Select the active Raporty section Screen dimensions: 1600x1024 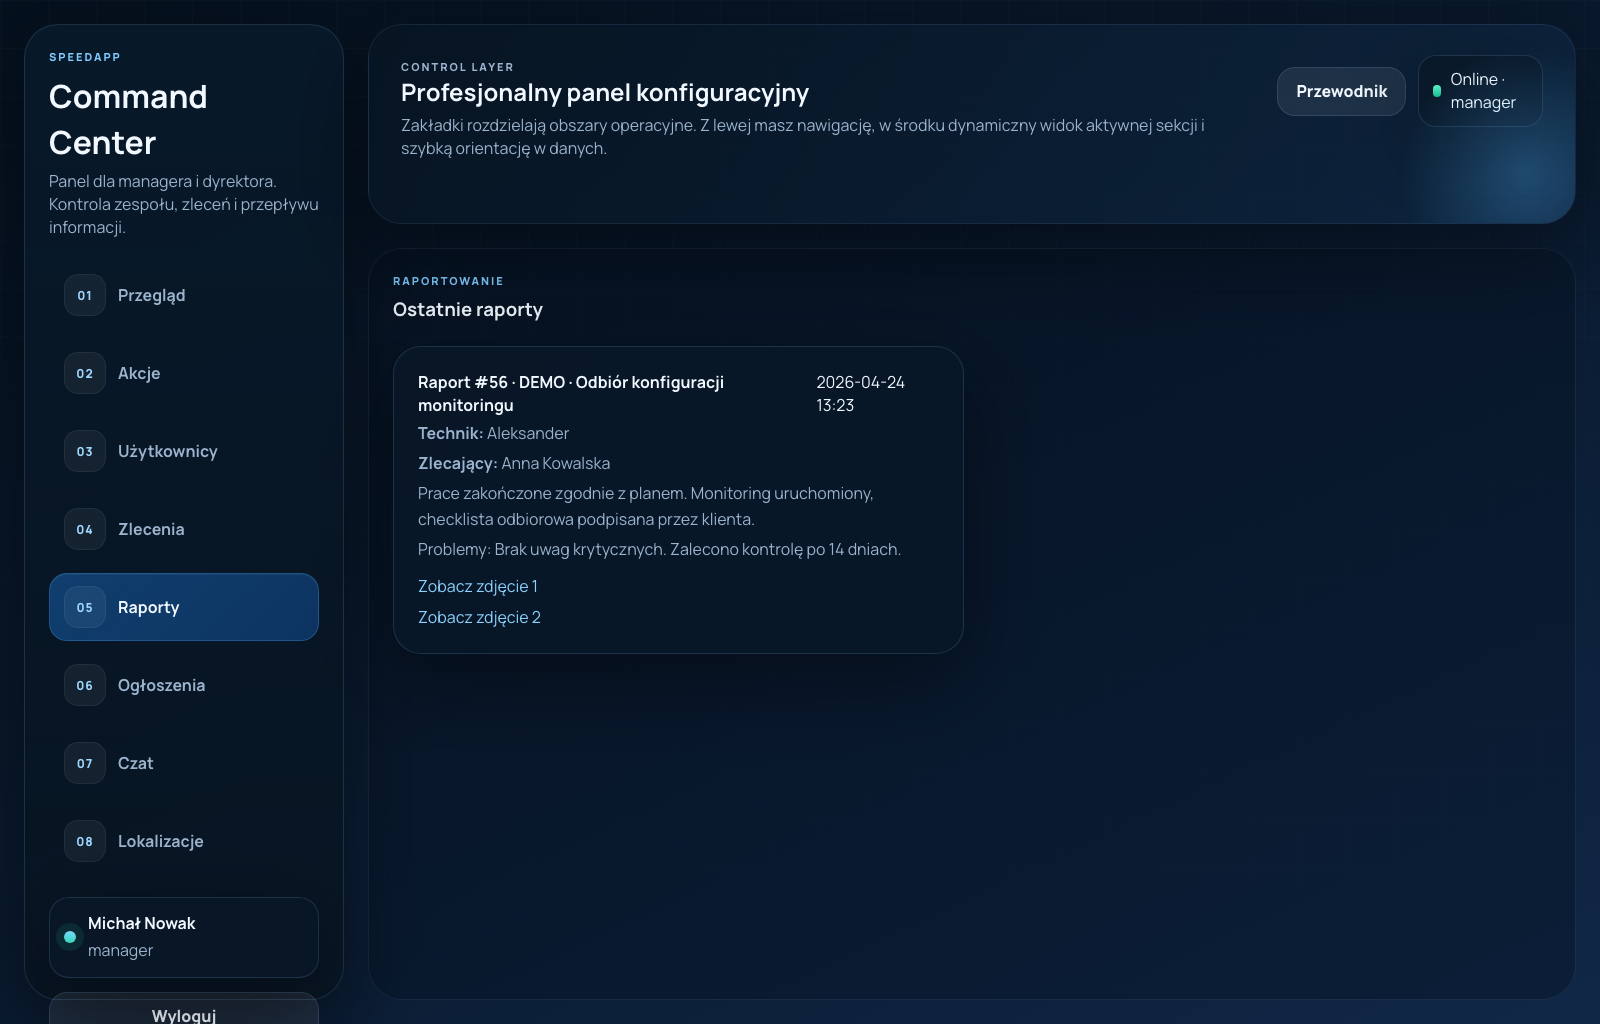tap(183, 607)
